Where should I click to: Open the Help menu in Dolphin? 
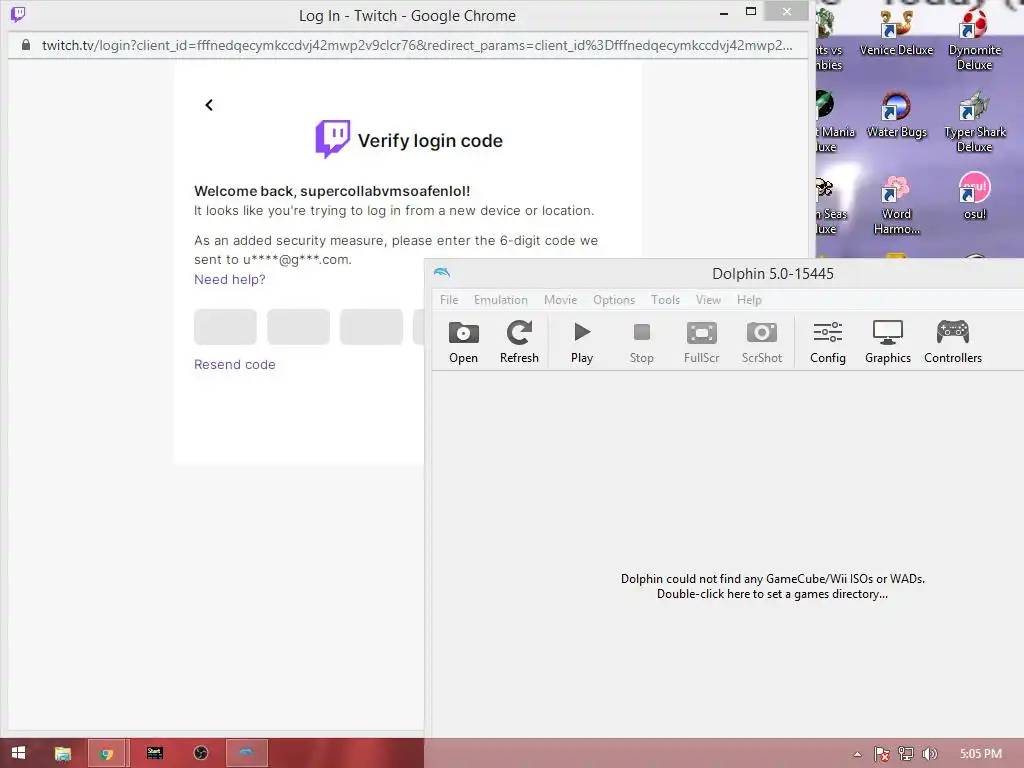coord(749,300)
